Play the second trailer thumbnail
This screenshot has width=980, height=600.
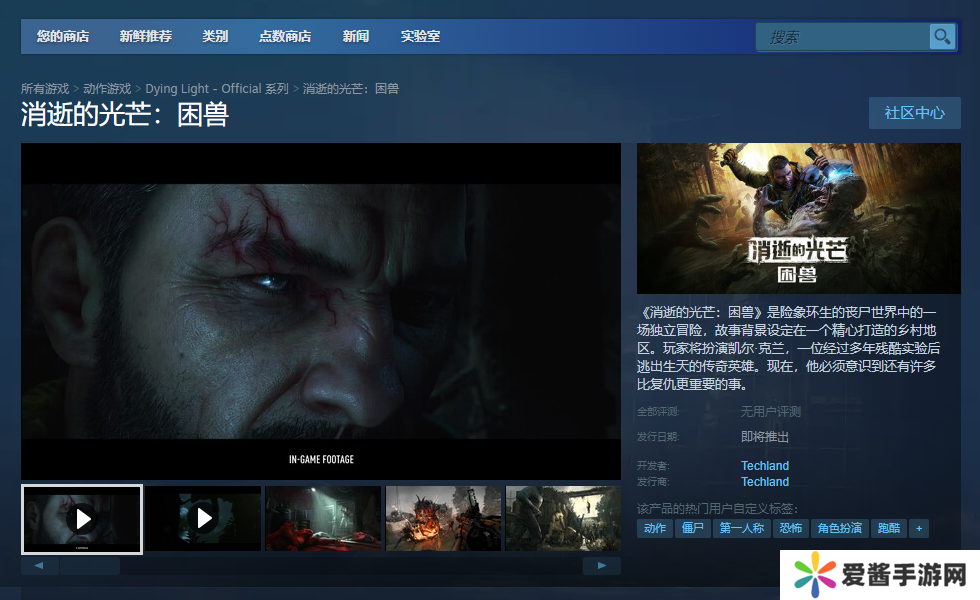point(203,518)
